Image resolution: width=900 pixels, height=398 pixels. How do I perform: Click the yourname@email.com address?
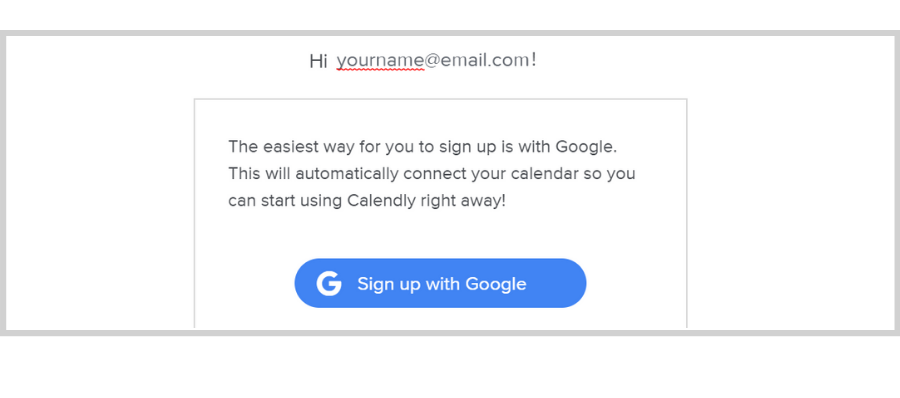coord(433,60)
